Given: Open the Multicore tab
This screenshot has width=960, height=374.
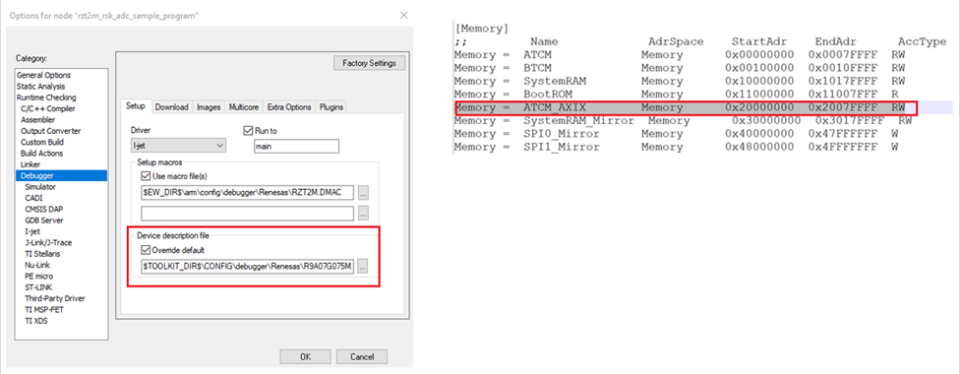Looking at the screenshot, I should (x=244, y=107).
